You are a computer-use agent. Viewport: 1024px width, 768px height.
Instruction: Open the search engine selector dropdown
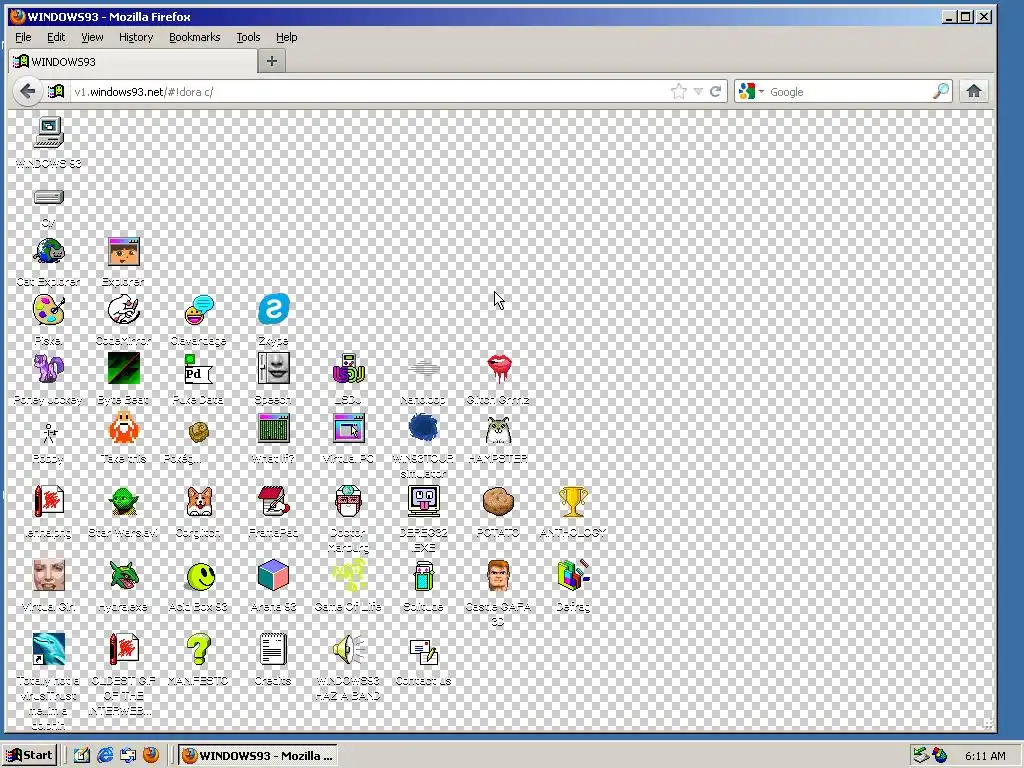(751, 91)
